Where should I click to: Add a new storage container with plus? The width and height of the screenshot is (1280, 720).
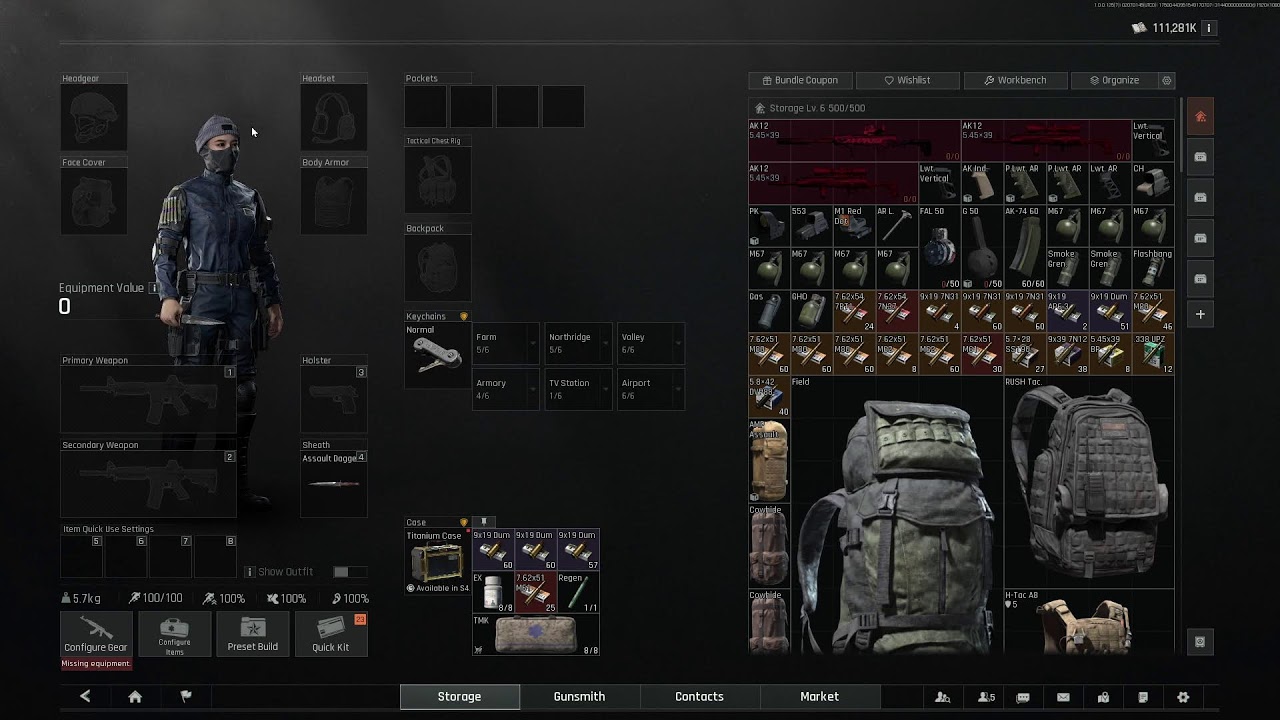(1200, 314)
